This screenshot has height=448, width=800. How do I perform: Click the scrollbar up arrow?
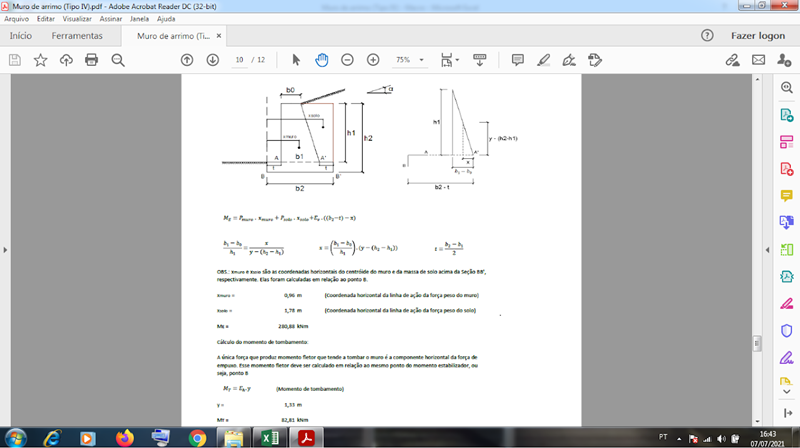tap(757, 79)
